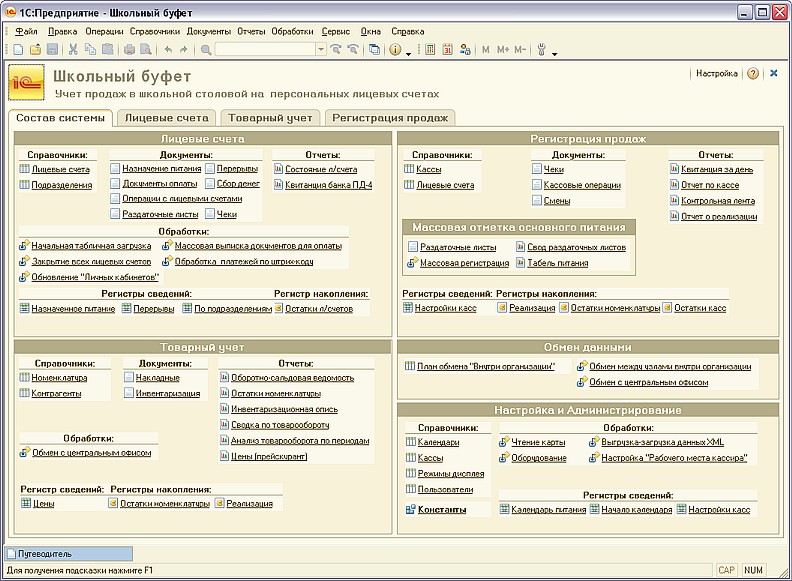This screenshot has width=792, height=581.
Task: Click the yellow help question mark icon
Action: [x=753, y=74]
